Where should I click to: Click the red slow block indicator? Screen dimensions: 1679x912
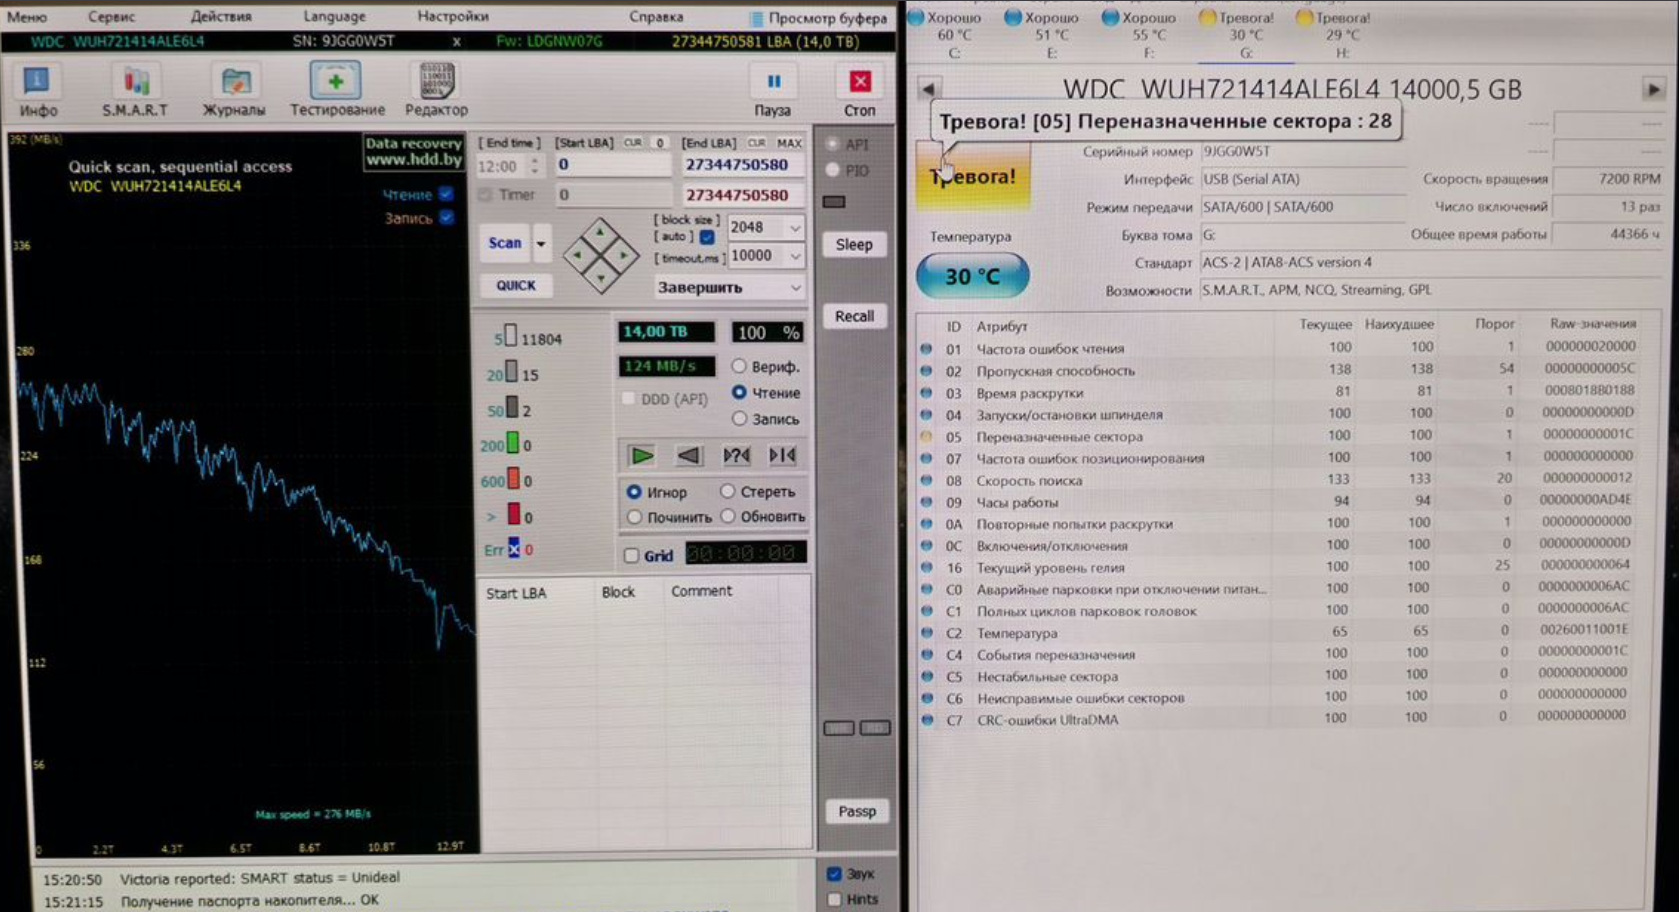click(513, 515)
